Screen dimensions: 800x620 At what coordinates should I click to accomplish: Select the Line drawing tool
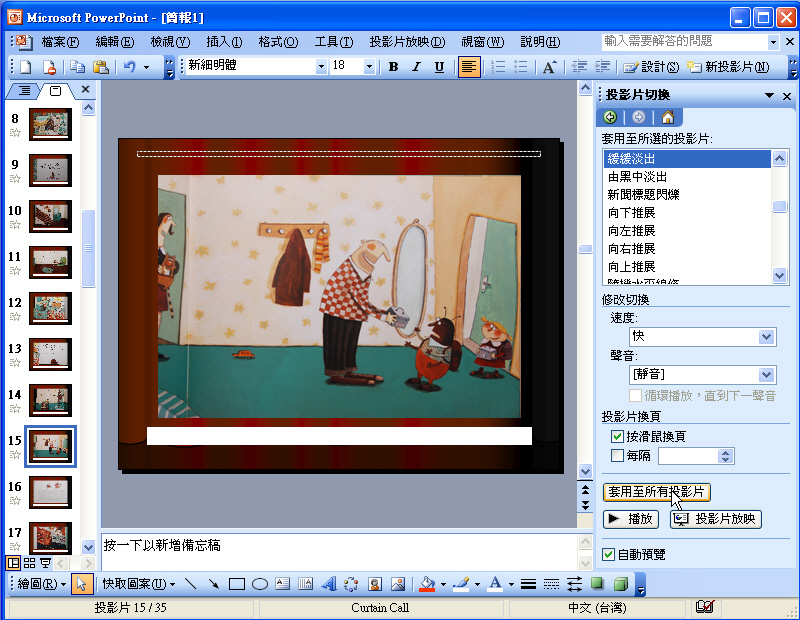point(190,584)
